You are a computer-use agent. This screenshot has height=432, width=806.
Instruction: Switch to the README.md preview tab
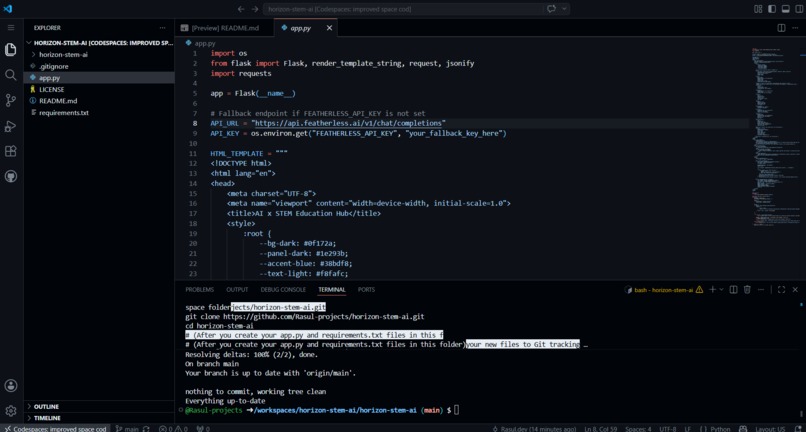pyautogui.click(x=225, y=28)
